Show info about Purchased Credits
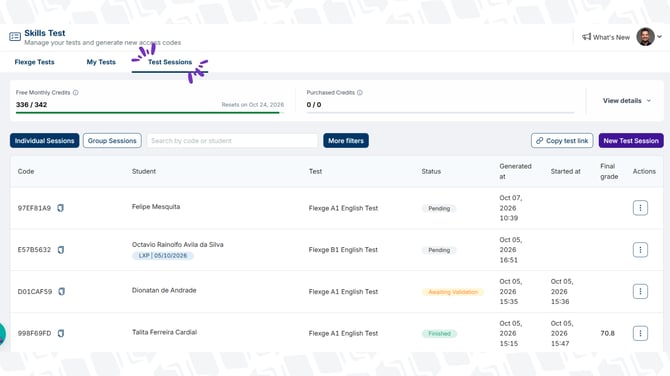This screenshot has height=376, width=670. tap(360, 92)
